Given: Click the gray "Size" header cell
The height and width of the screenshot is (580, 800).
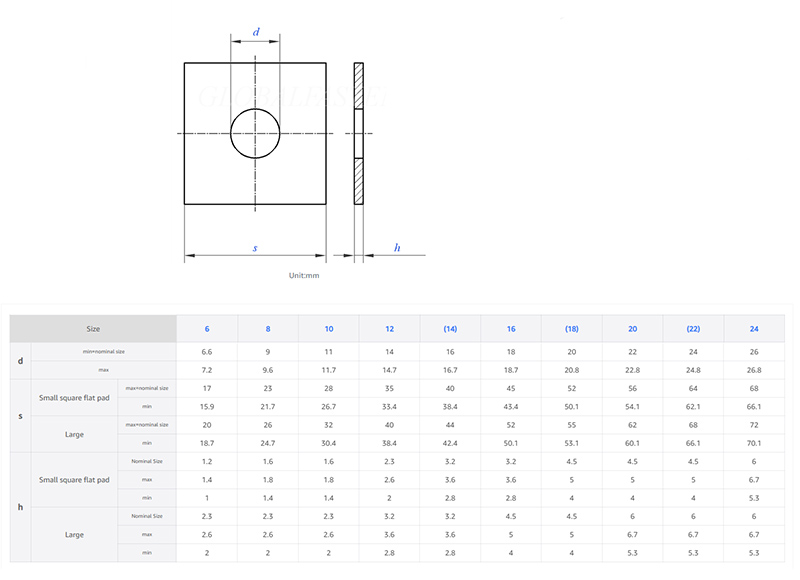Looking at the screenshot, I should [93, 328].
